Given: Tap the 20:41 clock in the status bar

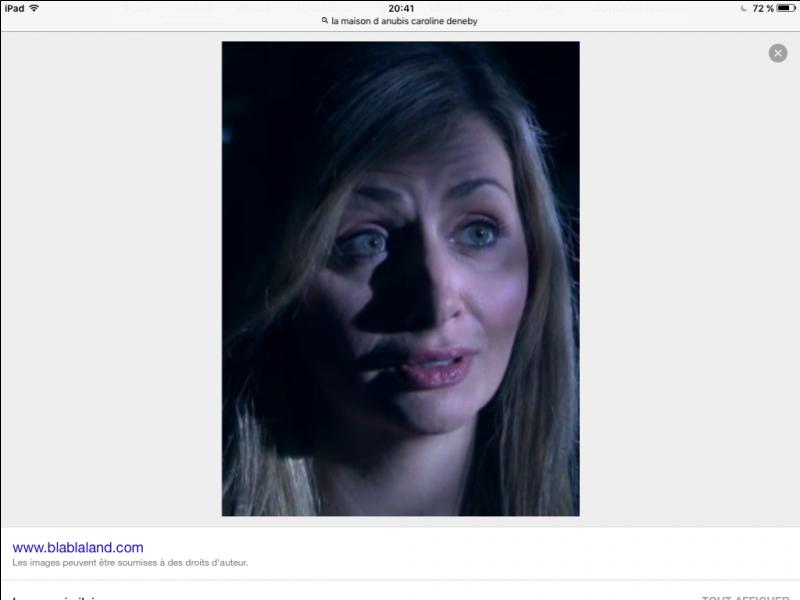Looking at the screenshot, I should 401,8.
